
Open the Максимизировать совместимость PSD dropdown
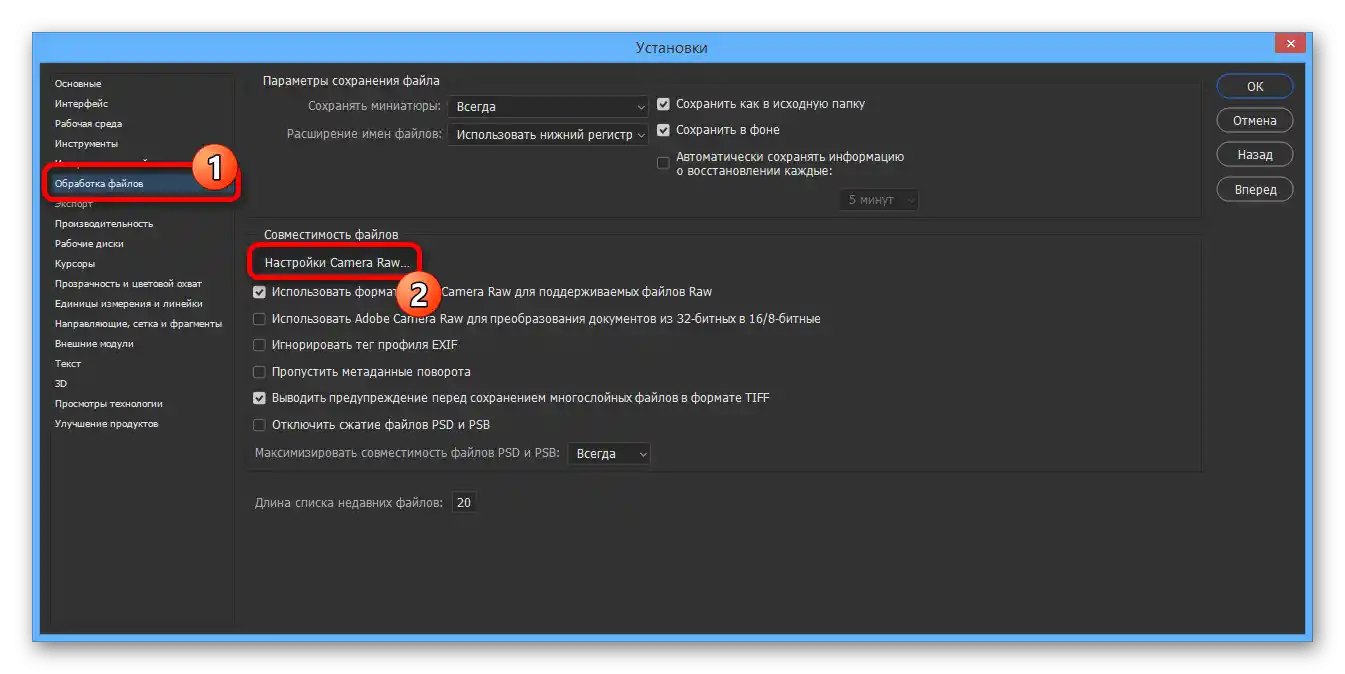tap(609, 454)
